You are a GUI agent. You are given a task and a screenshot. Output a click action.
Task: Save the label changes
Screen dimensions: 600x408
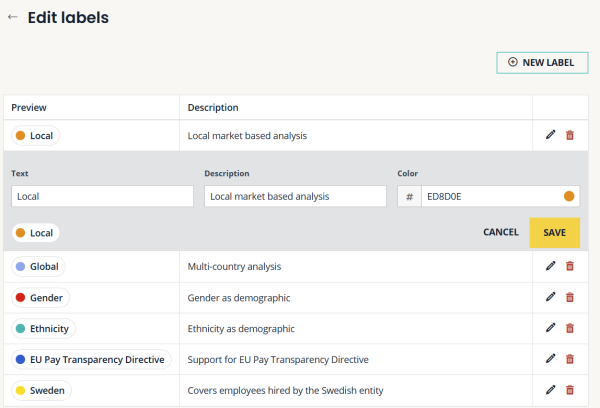(554, 232)
